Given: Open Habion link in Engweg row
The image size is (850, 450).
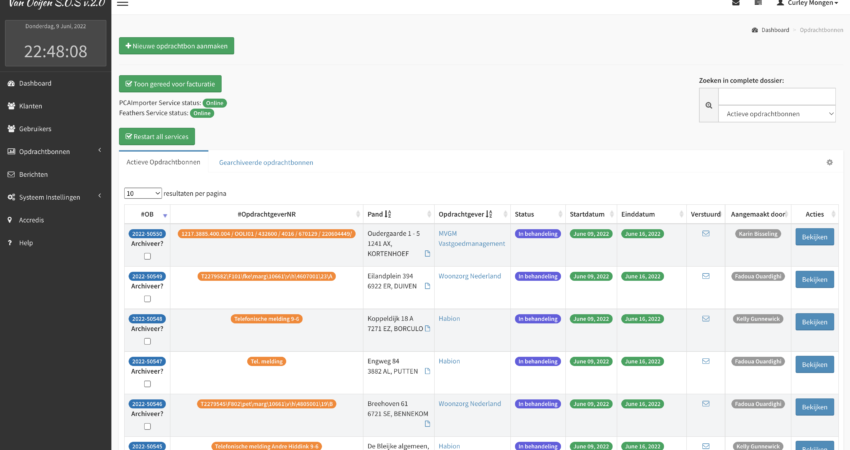Looking at the screenshot, I should (449, 361).
